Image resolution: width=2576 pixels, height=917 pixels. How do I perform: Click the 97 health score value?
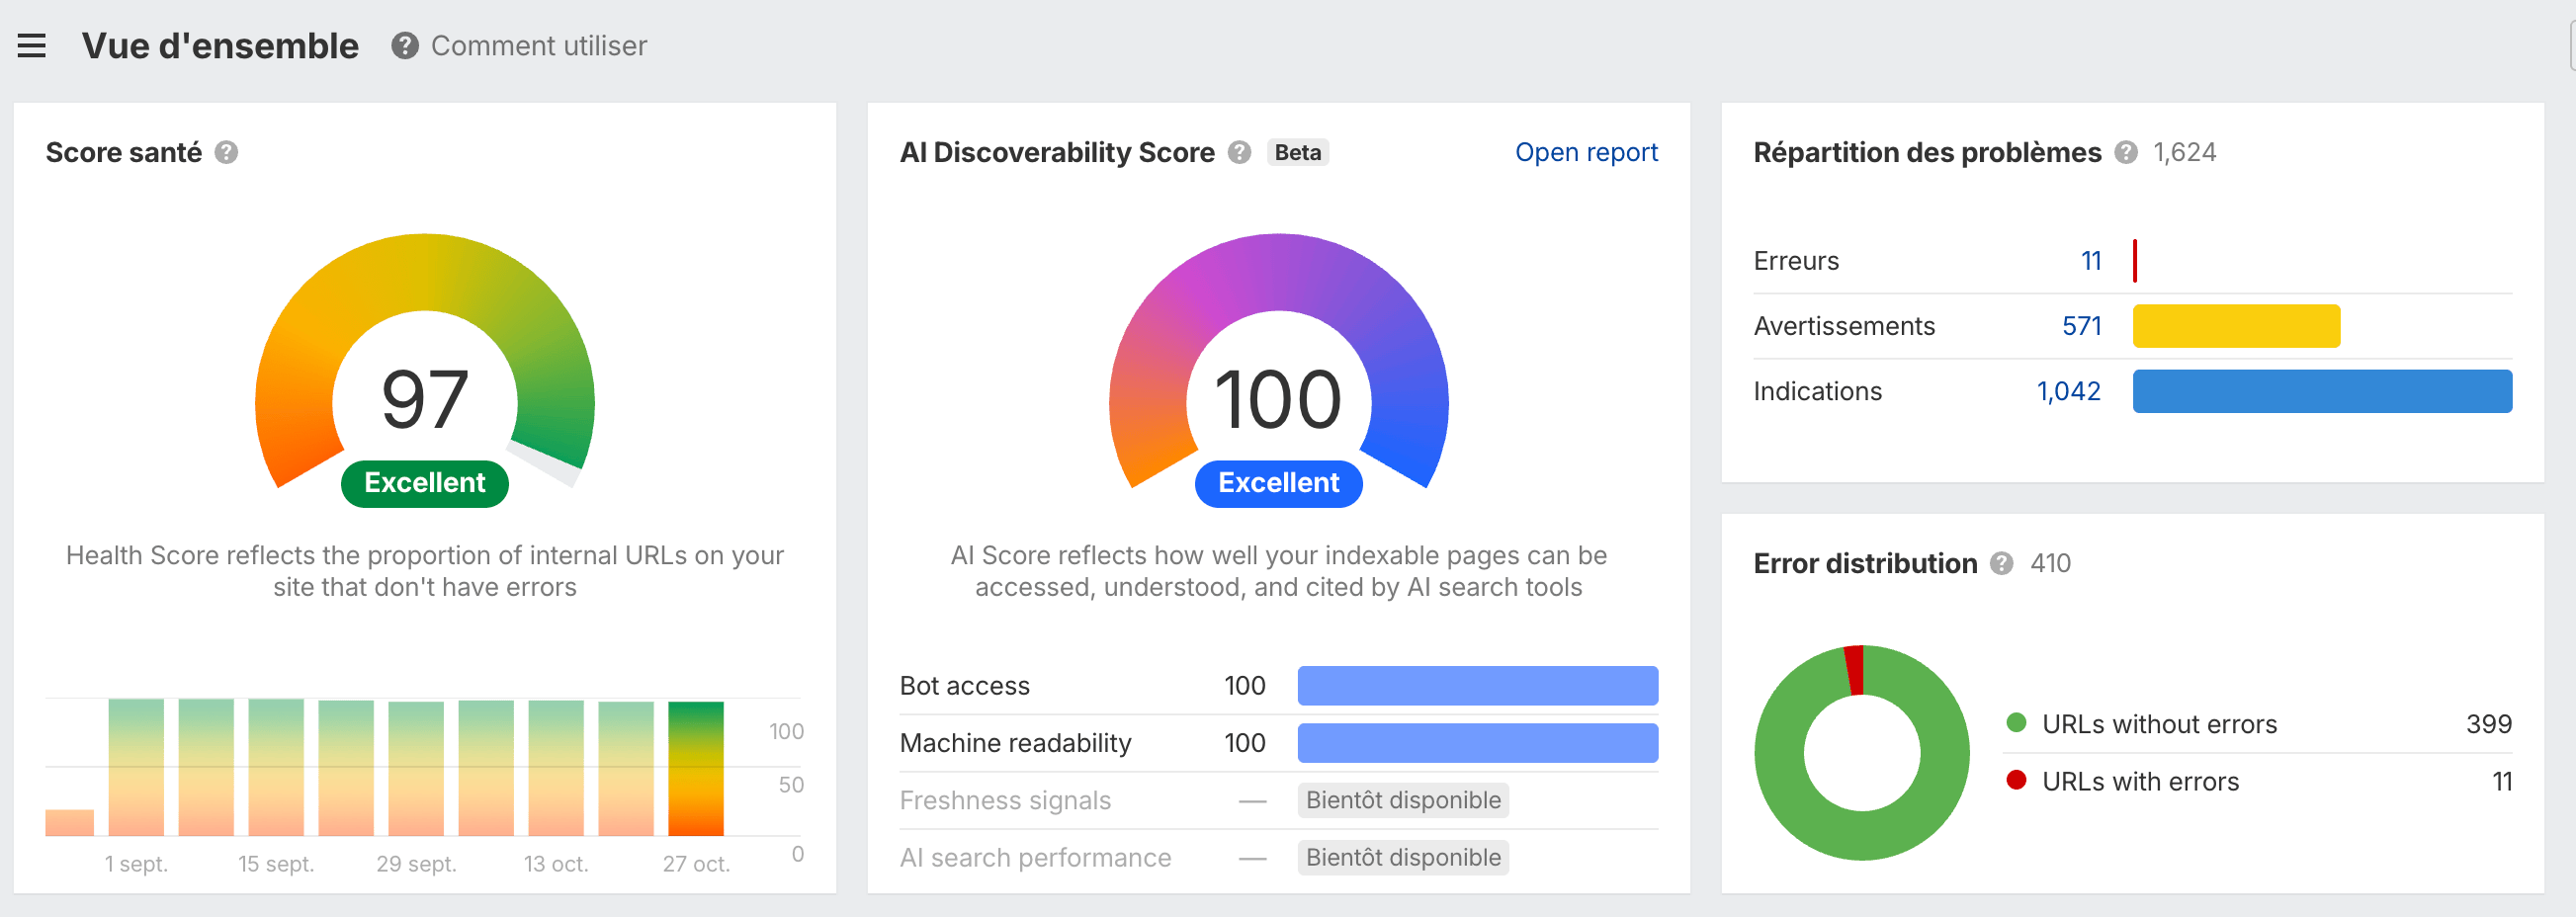[424, 399]
